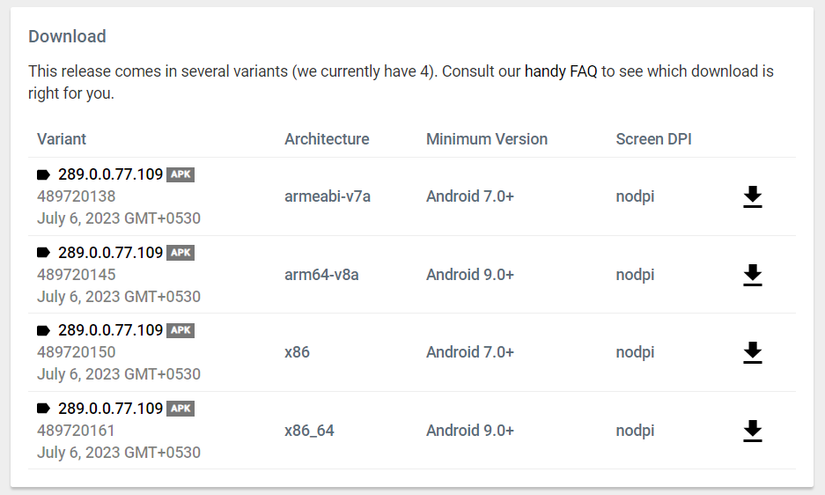825x495 pixels.
Task: Open version 289.0.0.77.109 link for armeabi-v7a
Action: pyautogui.click(x=110, y=174)
